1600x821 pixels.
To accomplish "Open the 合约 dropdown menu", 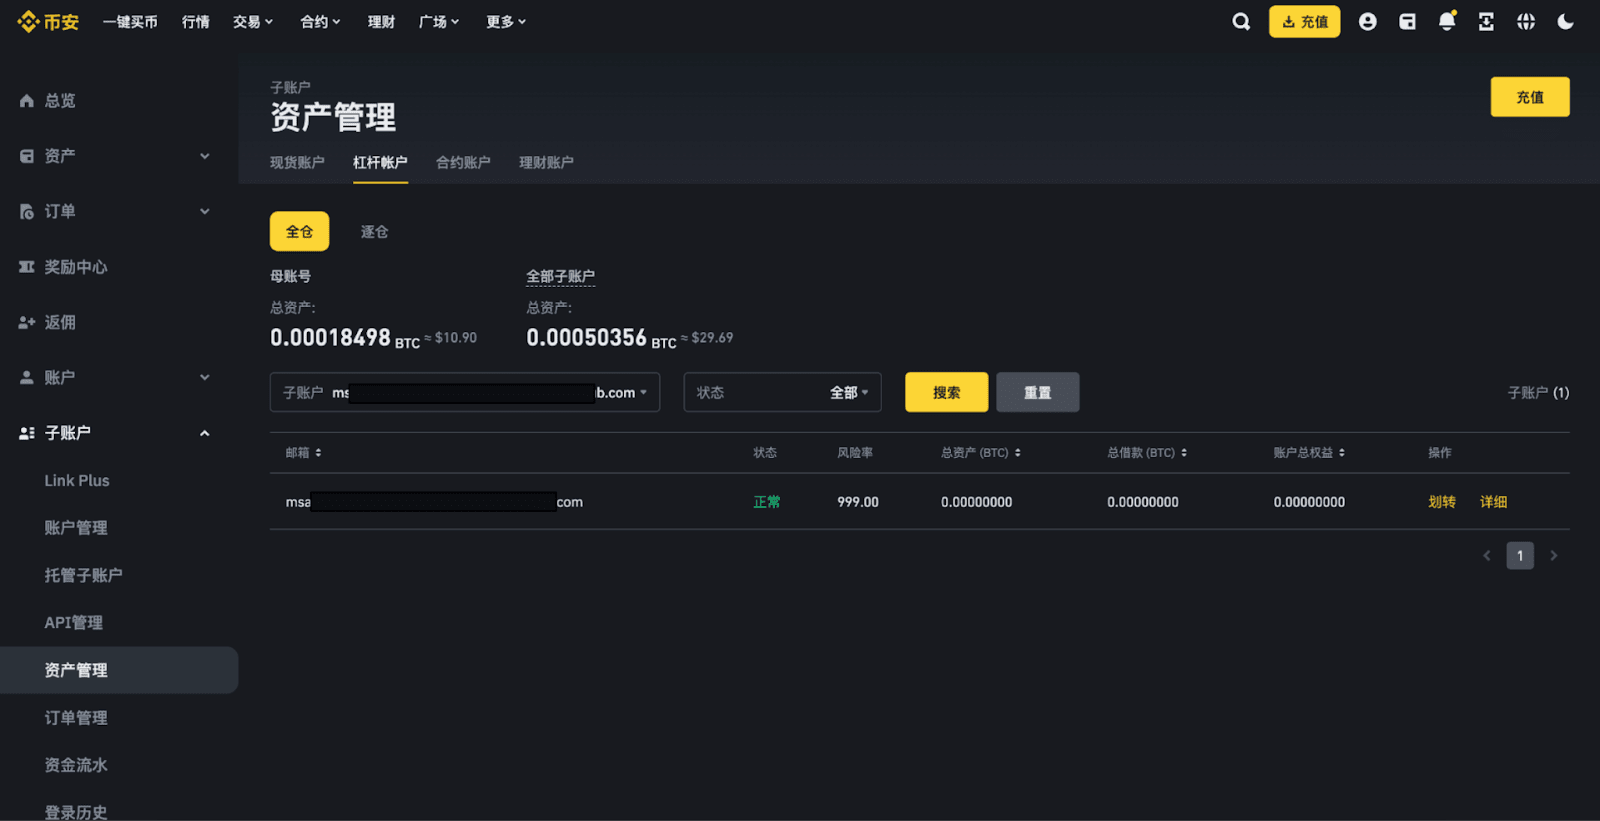I will coord(321,22).
